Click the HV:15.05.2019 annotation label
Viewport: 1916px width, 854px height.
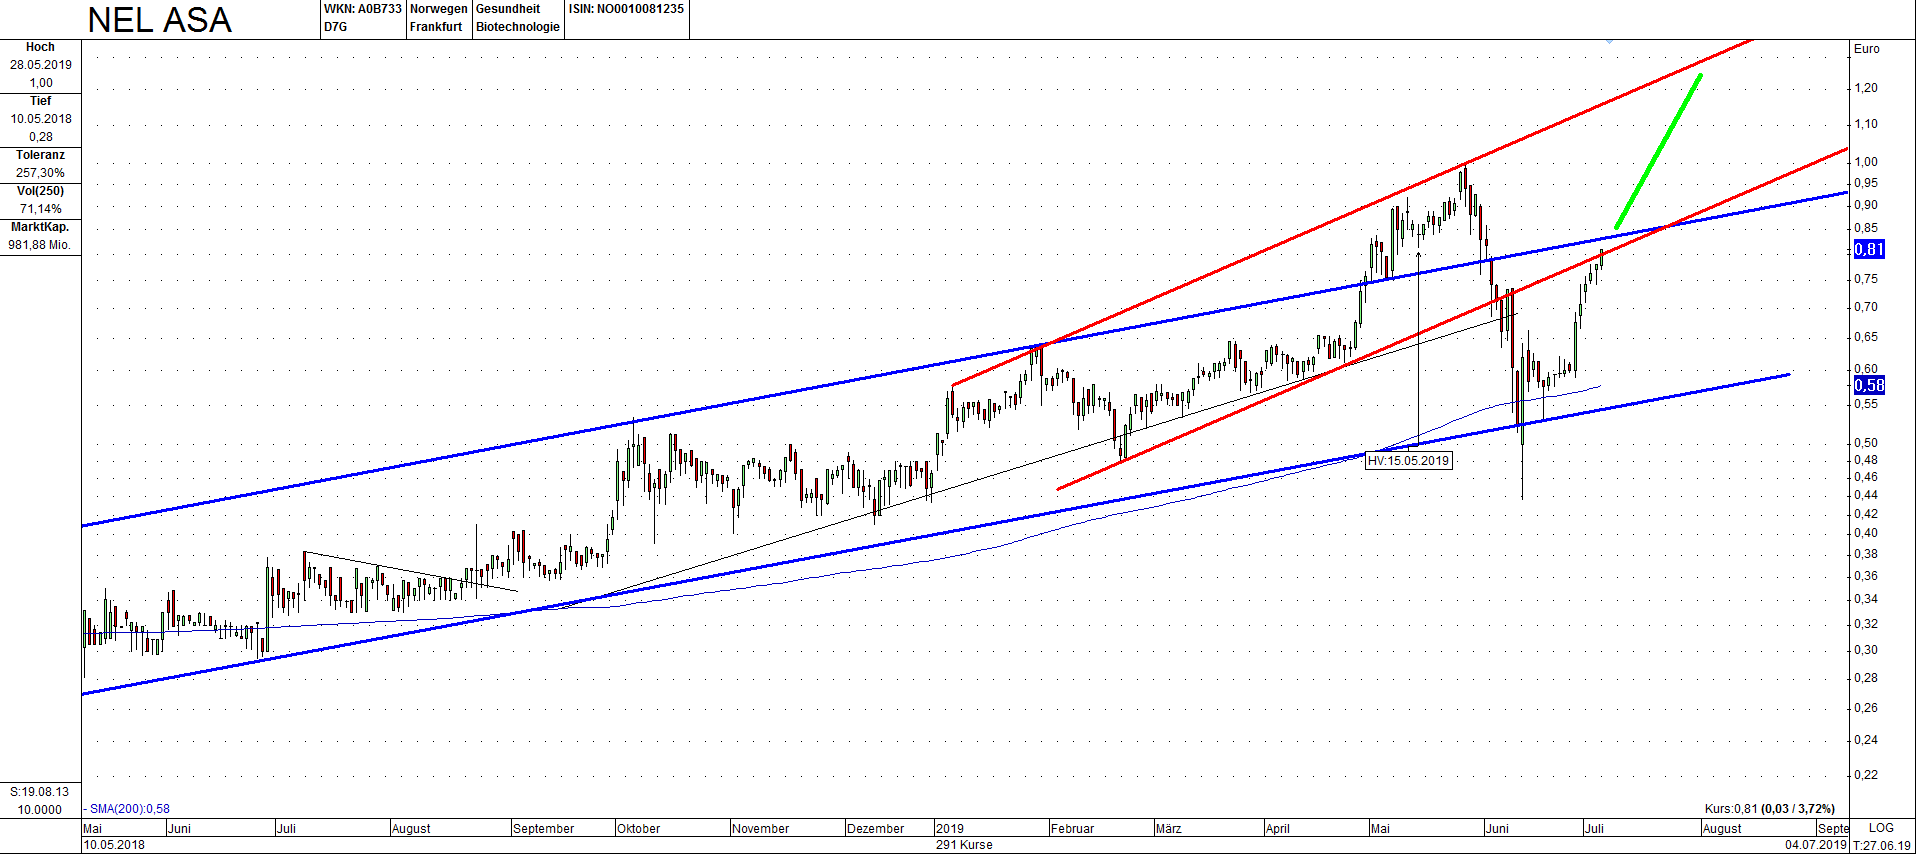[x=1408, y=461]
